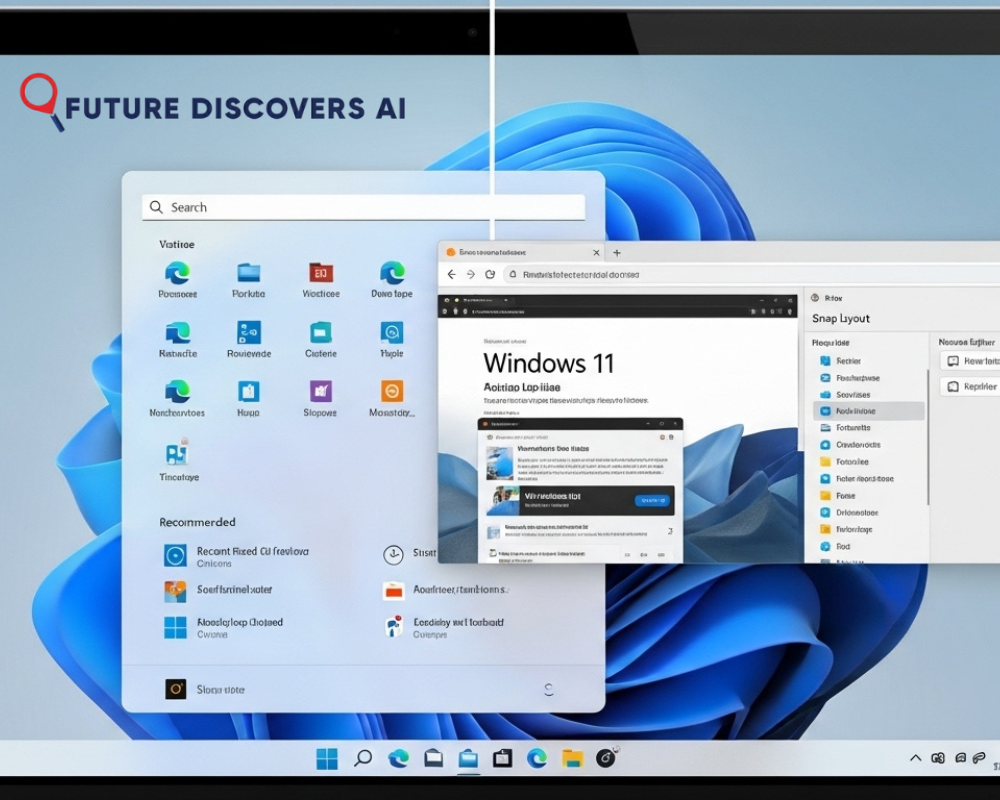Click the first button in right-side panel
Image resolution: width=1000 pixels, height=800 pixels.
(x=968, y=361)
